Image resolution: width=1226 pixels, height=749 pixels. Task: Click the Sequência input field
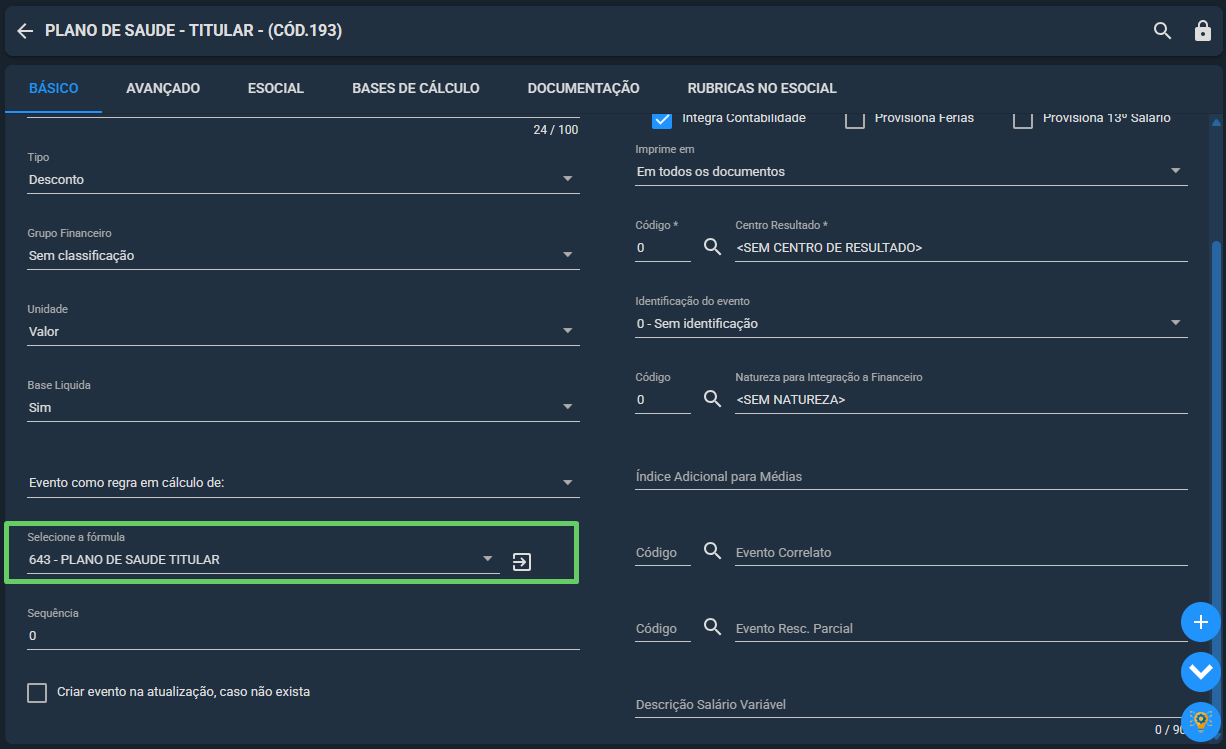pyautogui.click(x=303, y=635)
